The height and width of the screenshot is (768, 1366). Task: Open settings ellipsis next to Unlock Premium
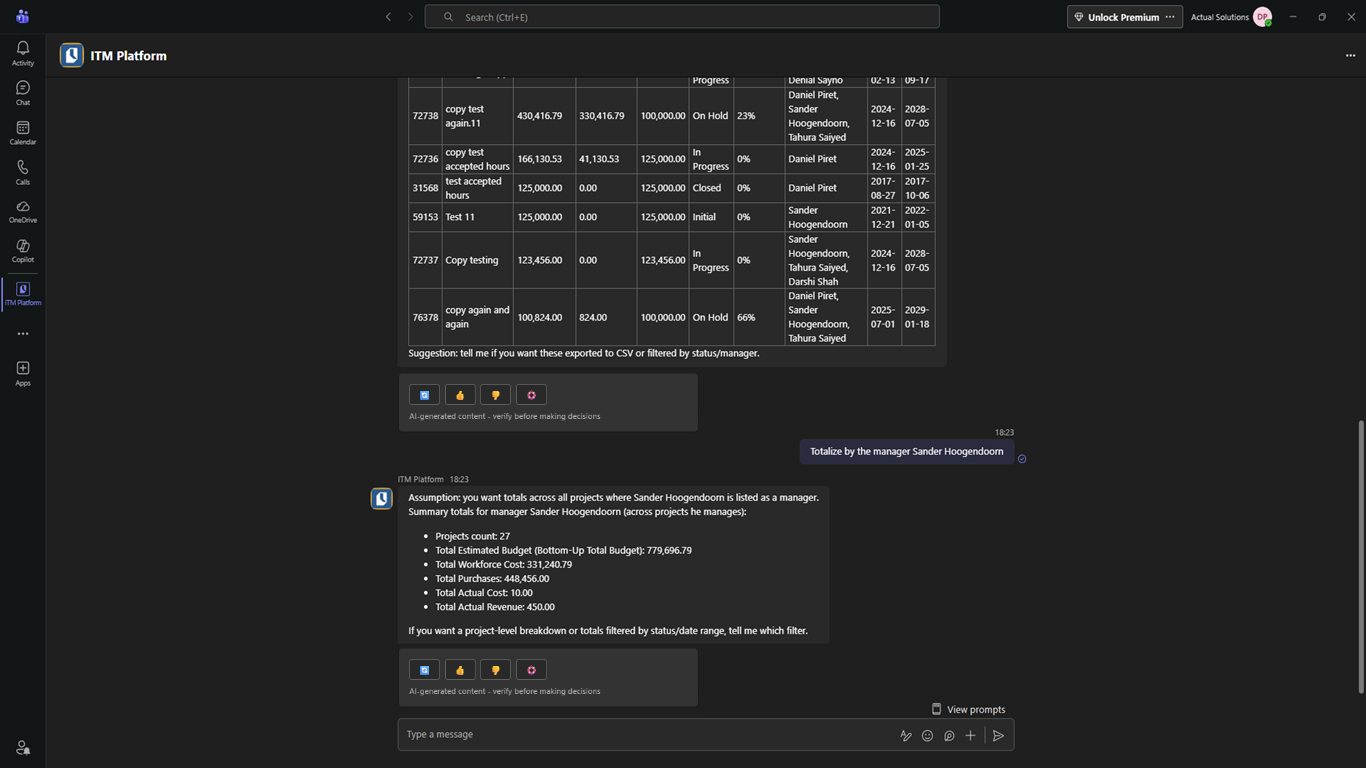tap(1170, 17)
